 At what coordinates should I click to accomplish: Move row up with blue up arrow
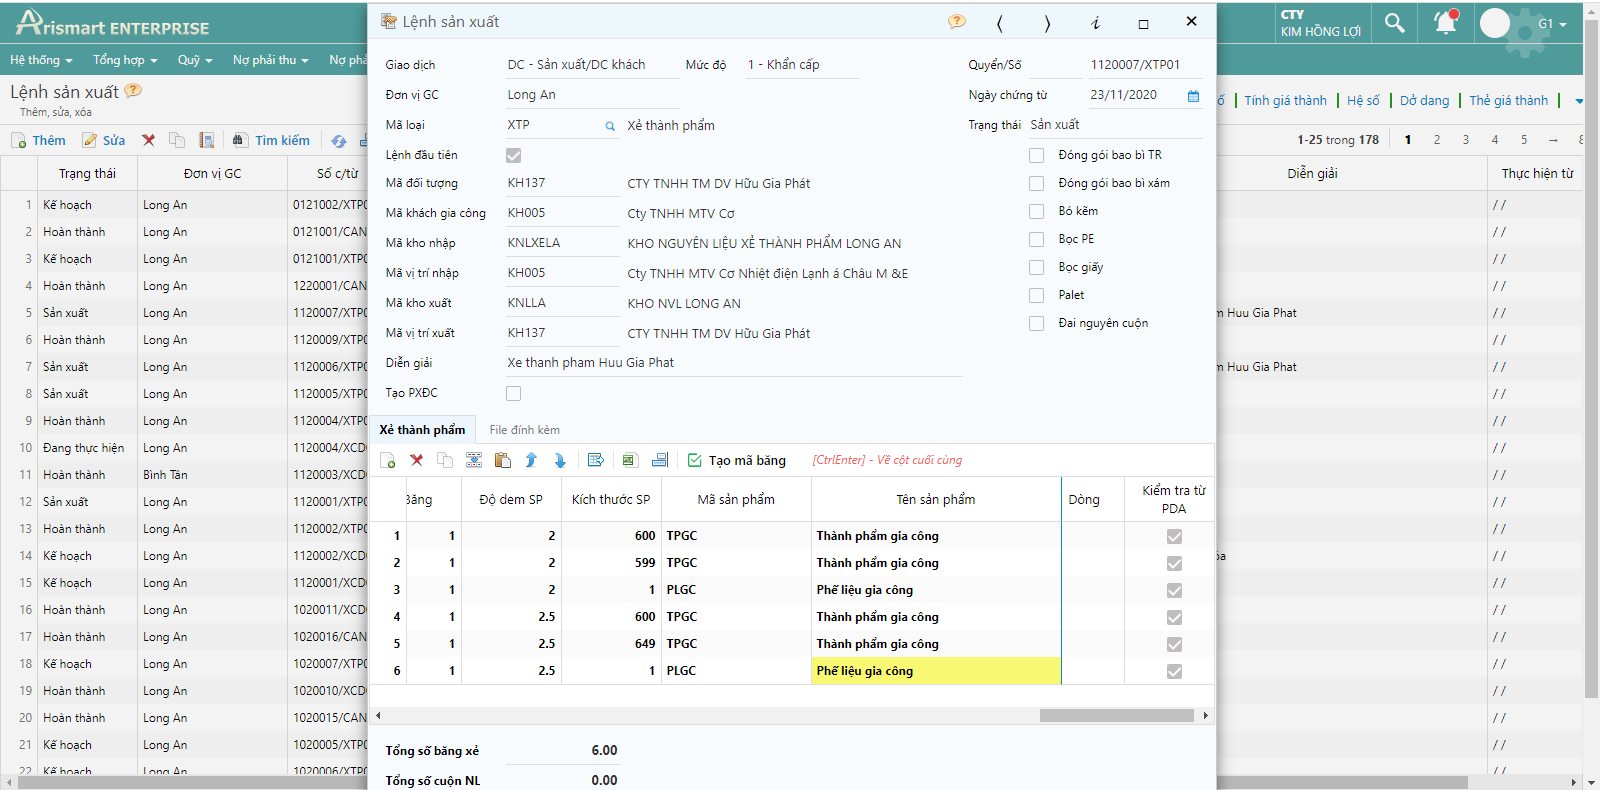pos(531,460)
